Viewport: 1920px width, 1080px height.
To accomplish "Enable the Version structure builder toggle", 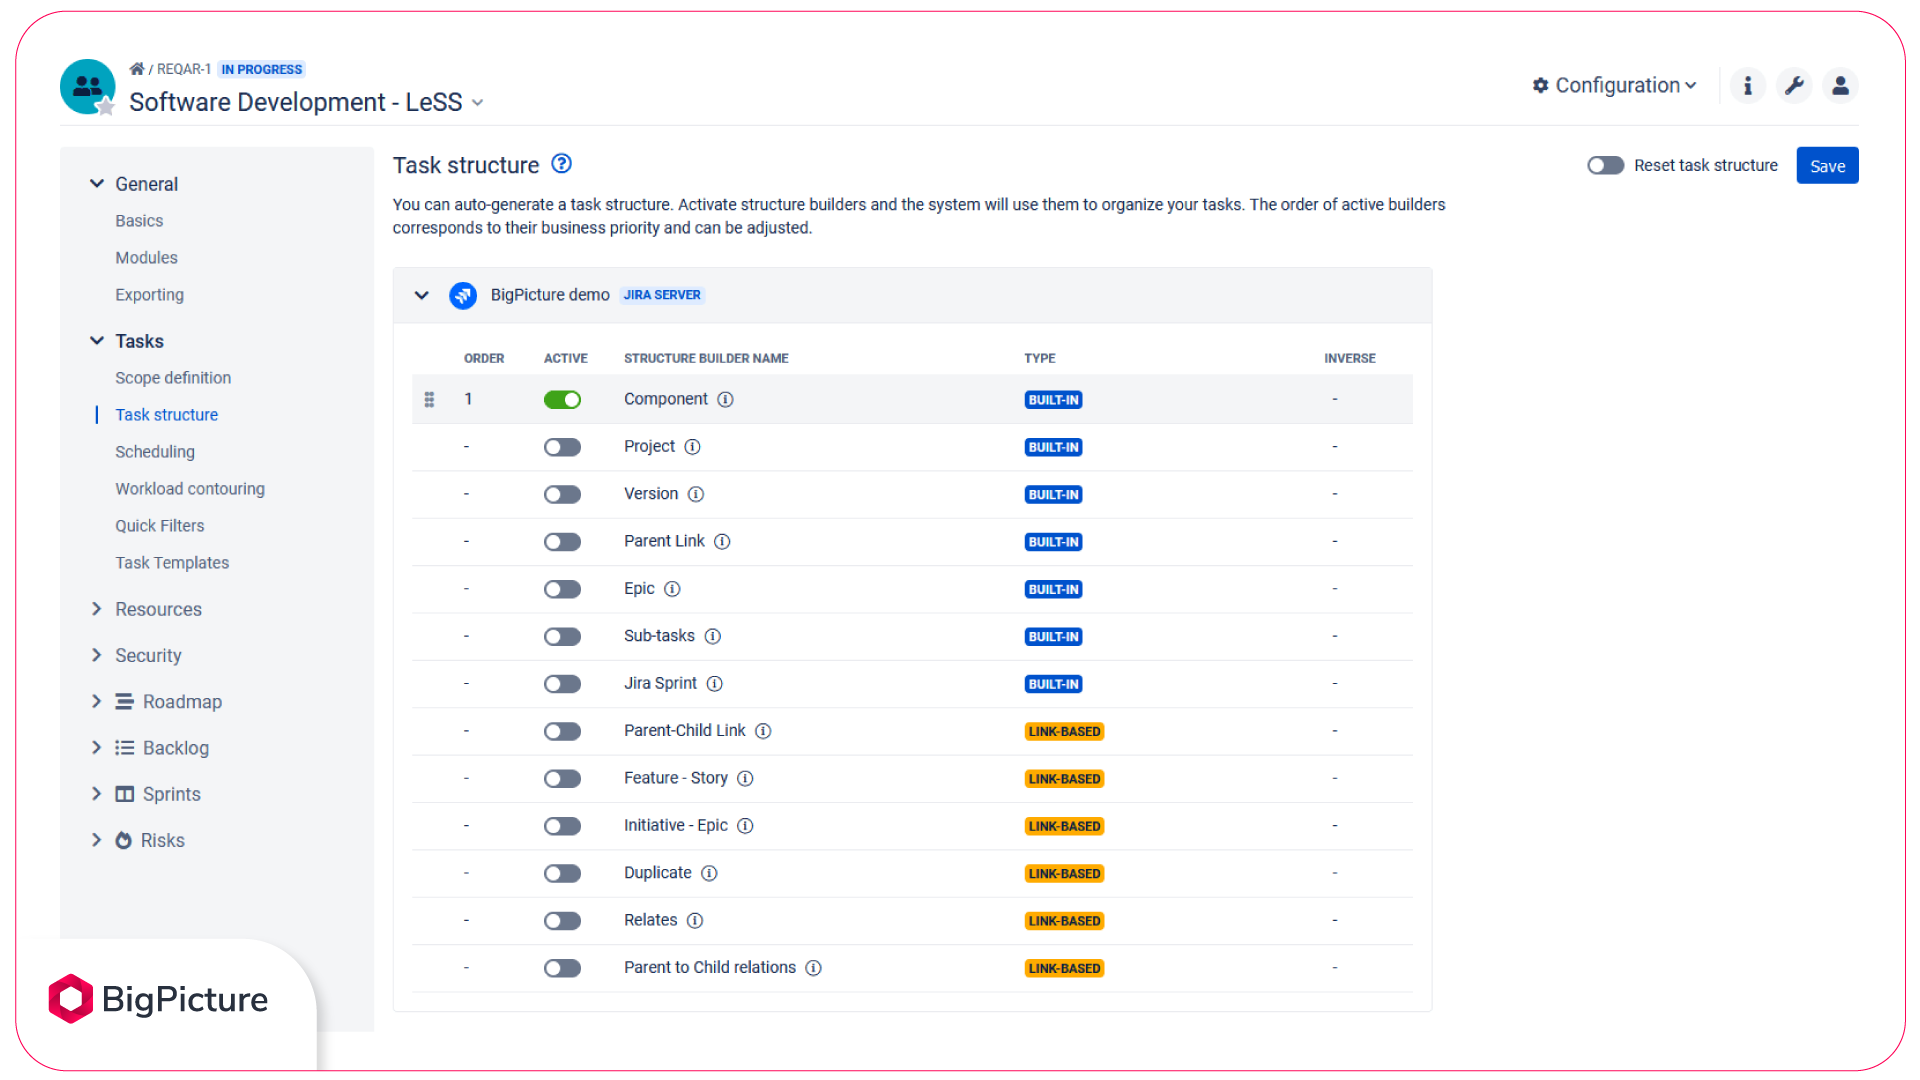I will [x=562, y=494].
